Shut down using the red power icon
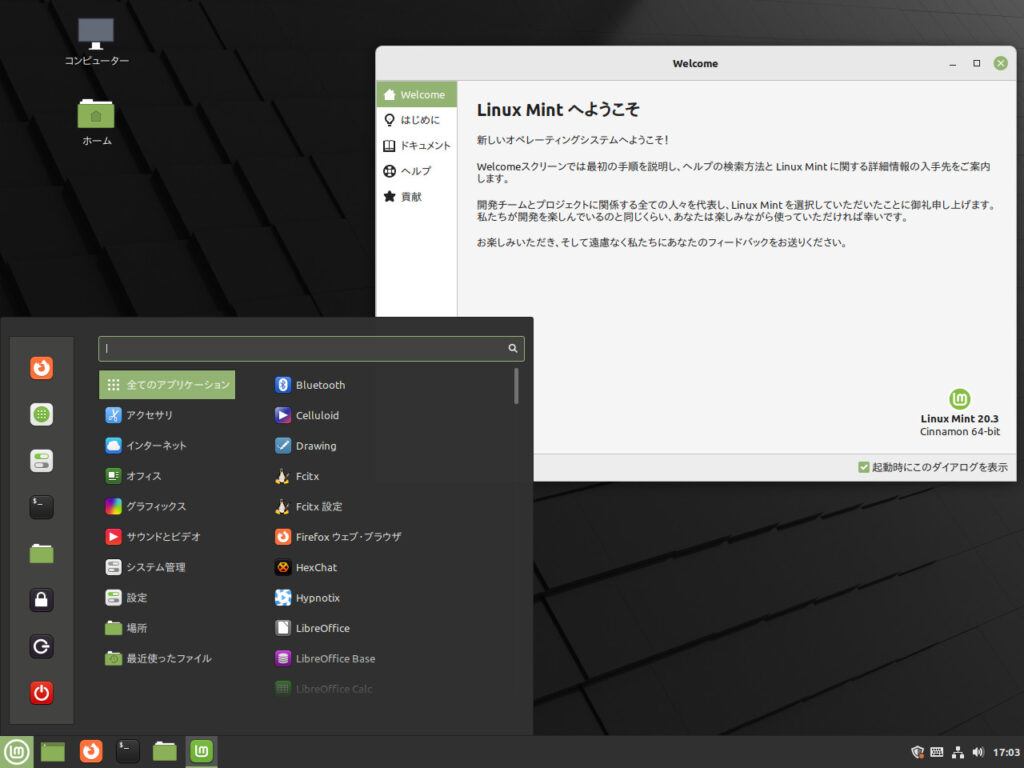 [x=40, y=693]
